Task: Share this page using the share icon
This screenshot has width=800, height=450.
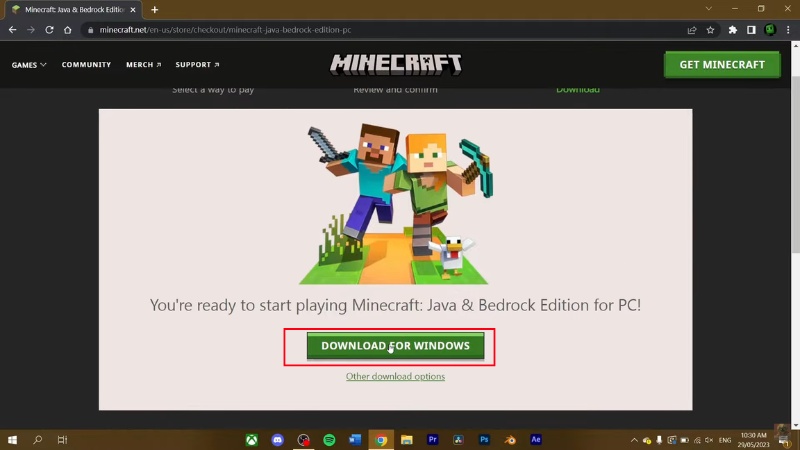Action: (692, 30)
